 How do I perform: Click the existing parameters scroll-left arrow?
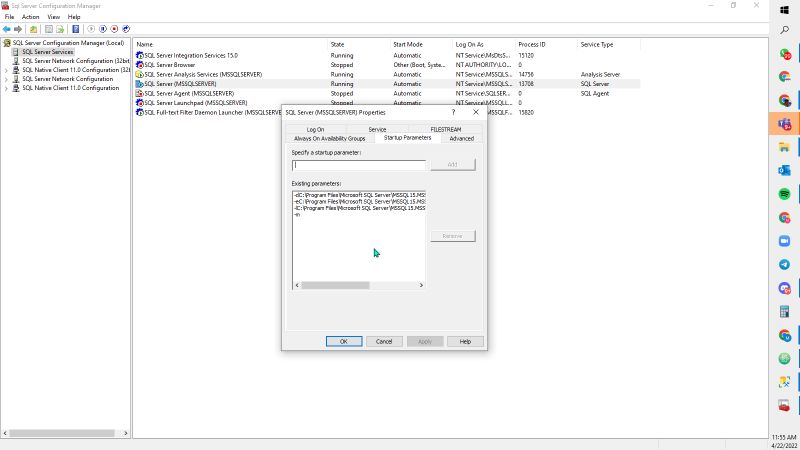[297, 285]
